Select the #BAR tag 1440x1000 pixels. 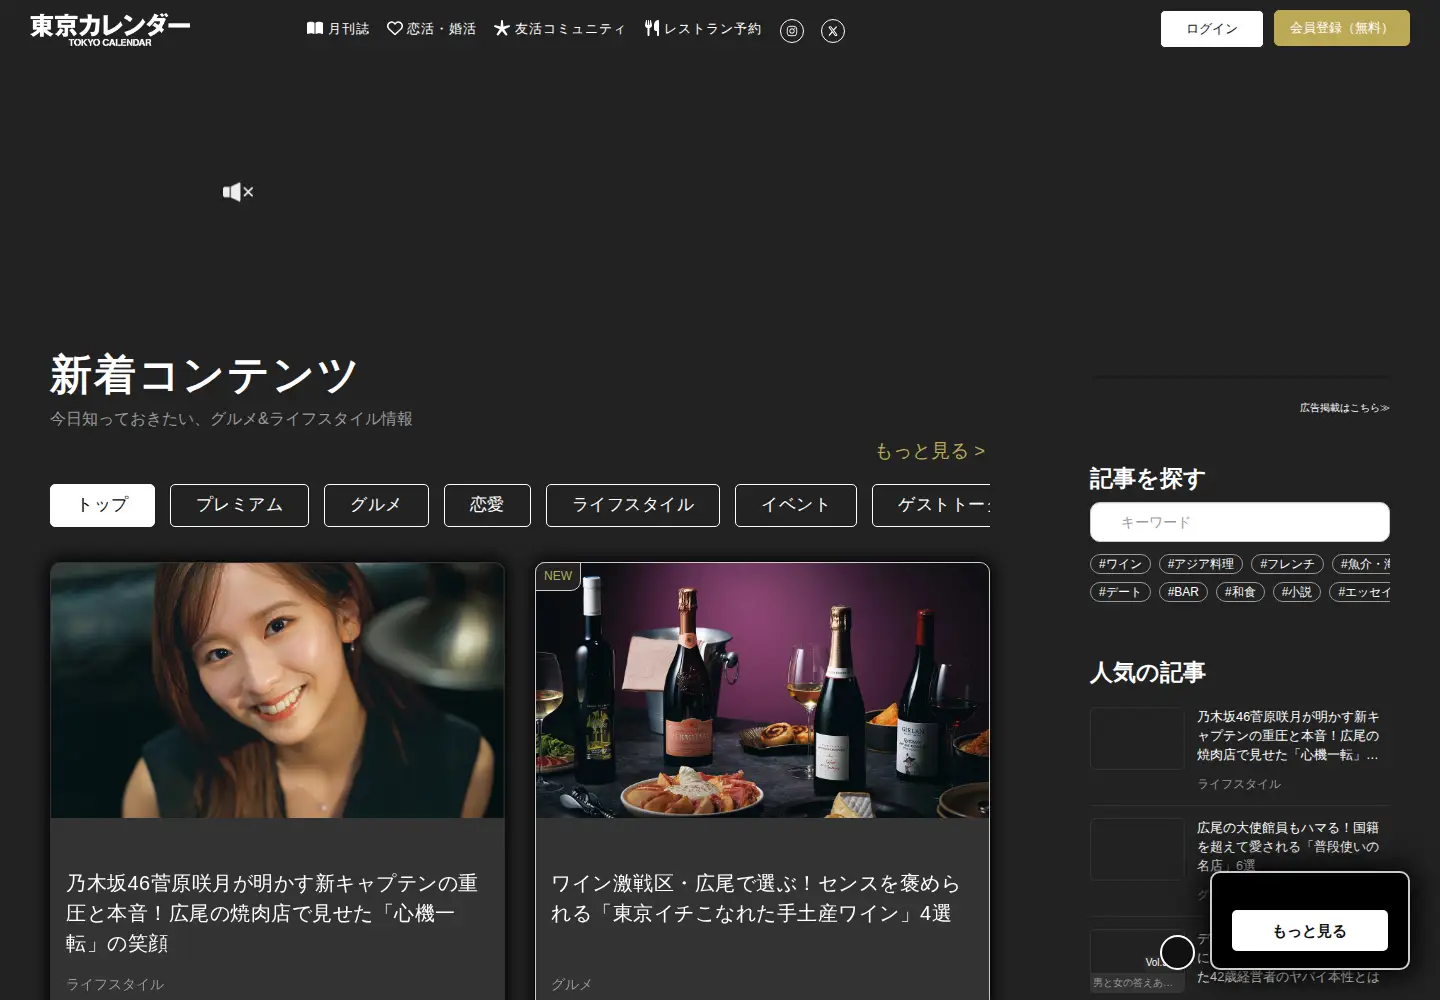tap(1183, 592)
